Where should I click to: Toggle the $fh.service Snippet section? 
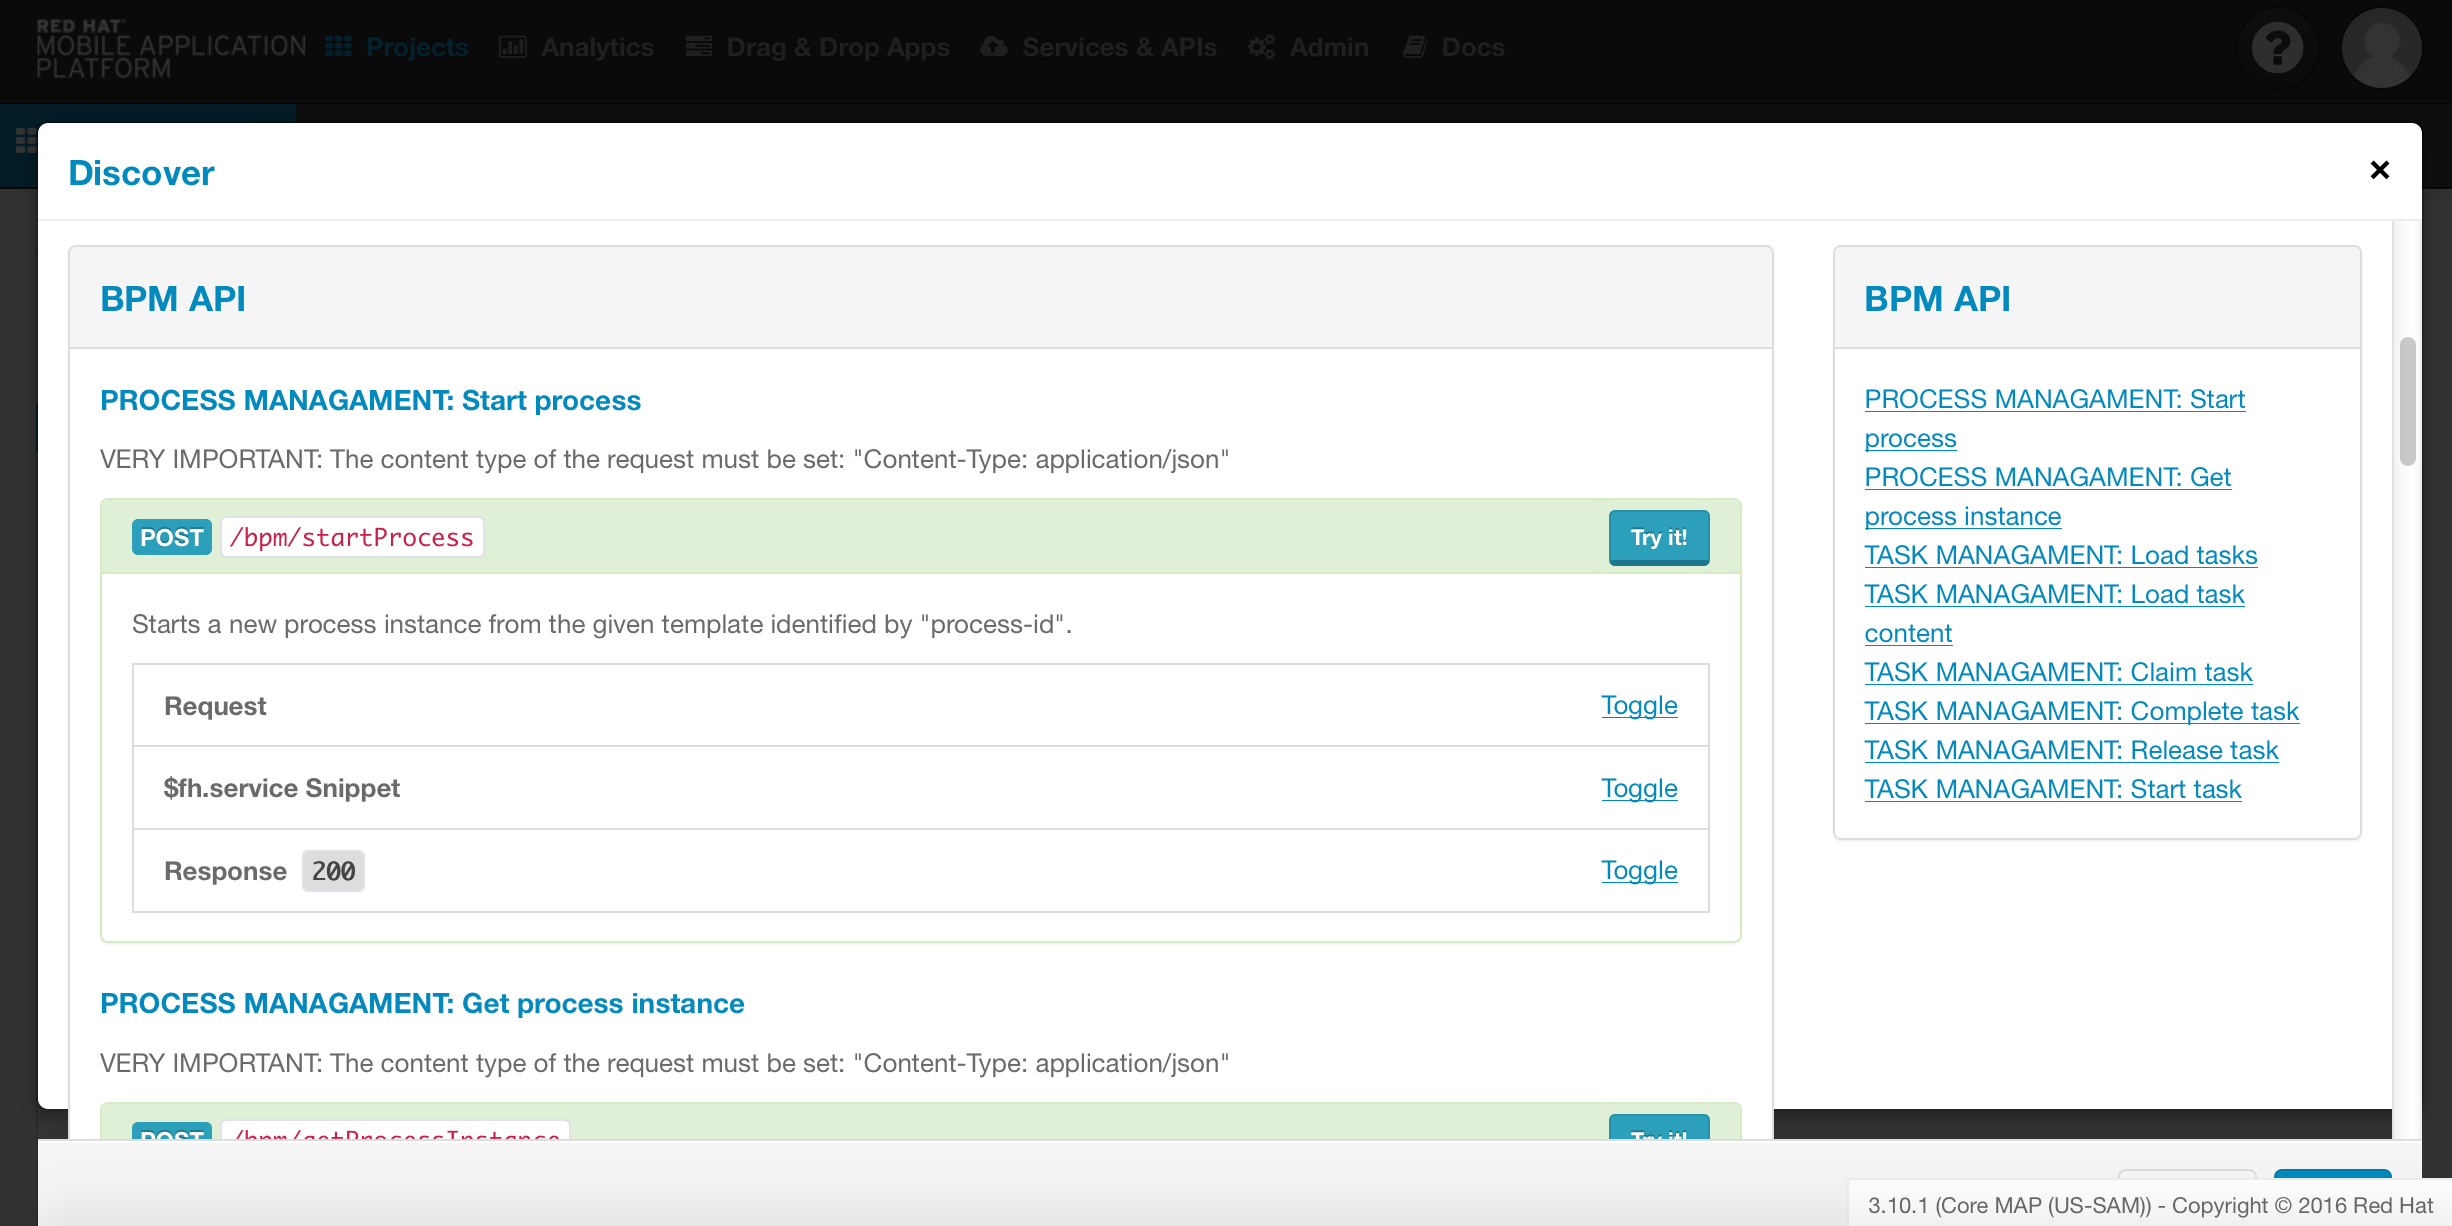pyautogui.click(x=1638, y=788)
